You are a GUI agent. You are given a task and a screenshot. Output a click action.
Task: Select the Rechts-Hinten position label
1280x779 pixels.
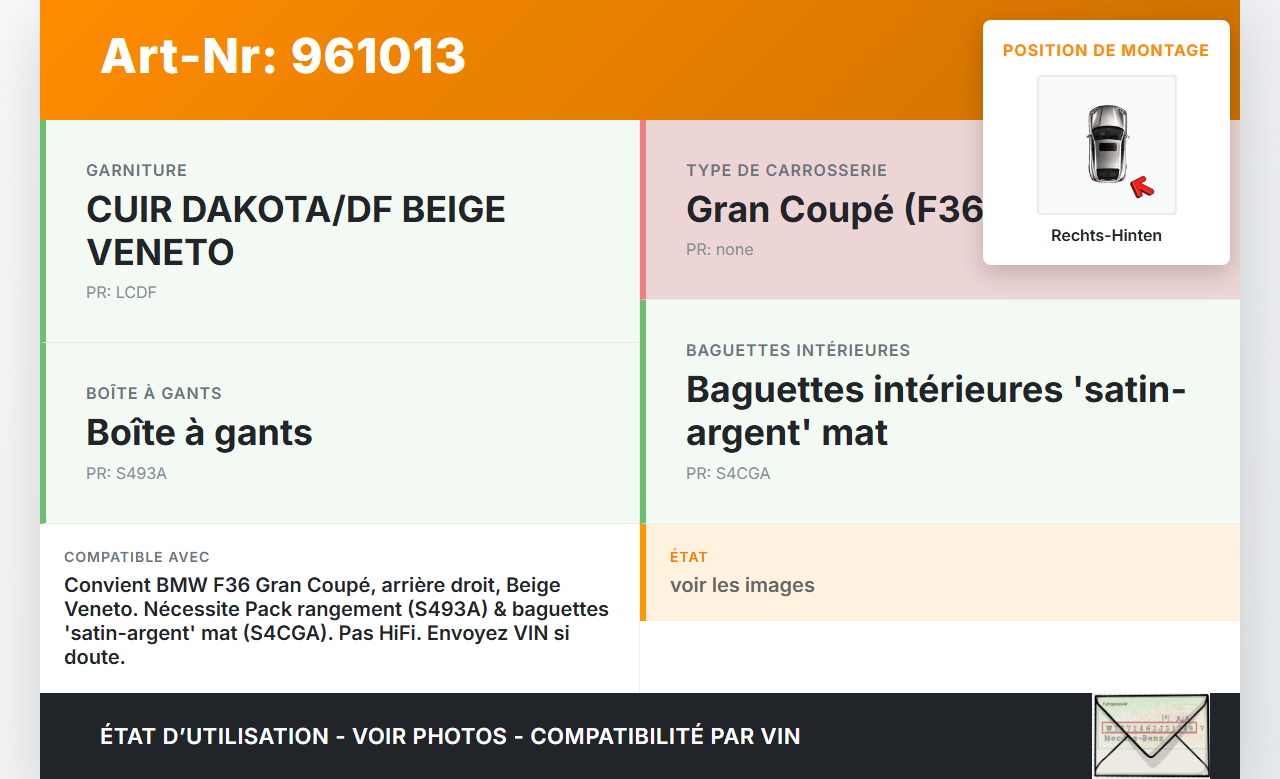pos(1106,236)
